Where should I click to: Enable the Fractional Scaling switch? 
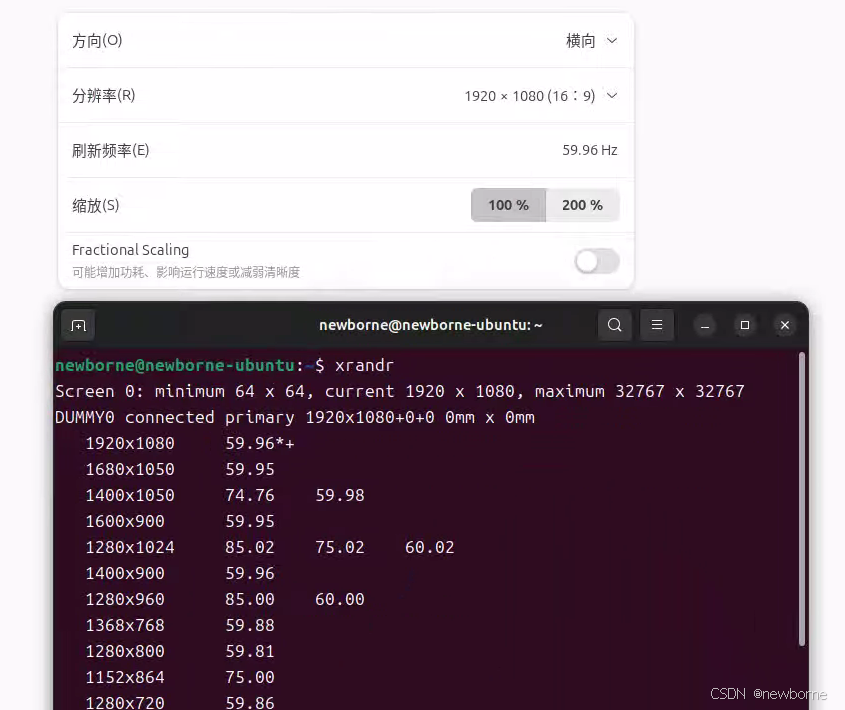pyautogui.click(x=597, y=261)
